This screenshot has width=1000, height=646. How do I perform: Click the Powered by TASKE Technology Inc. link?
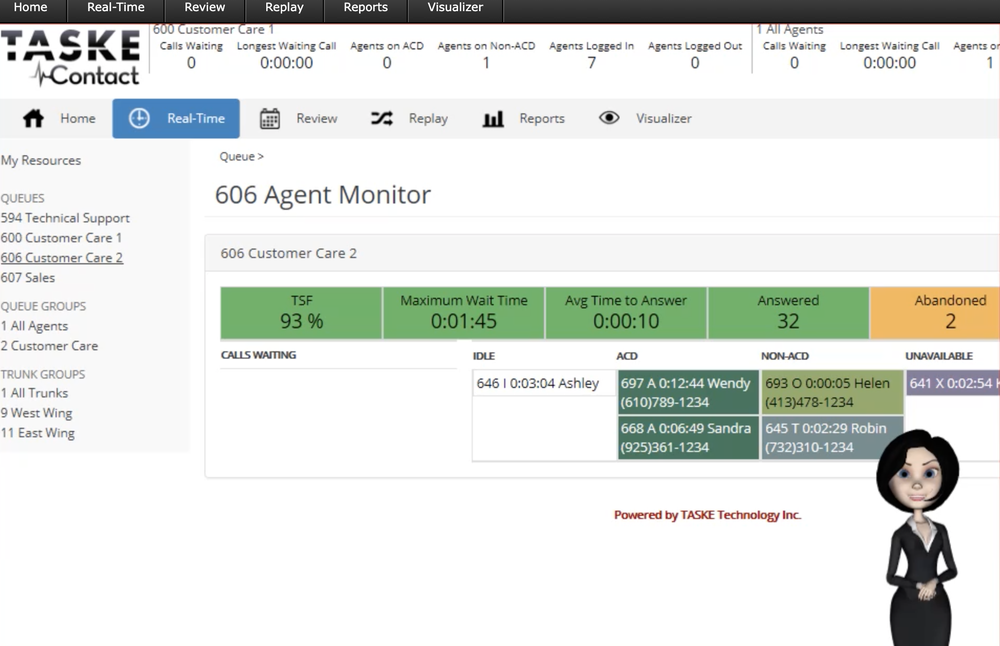[707, 515]
